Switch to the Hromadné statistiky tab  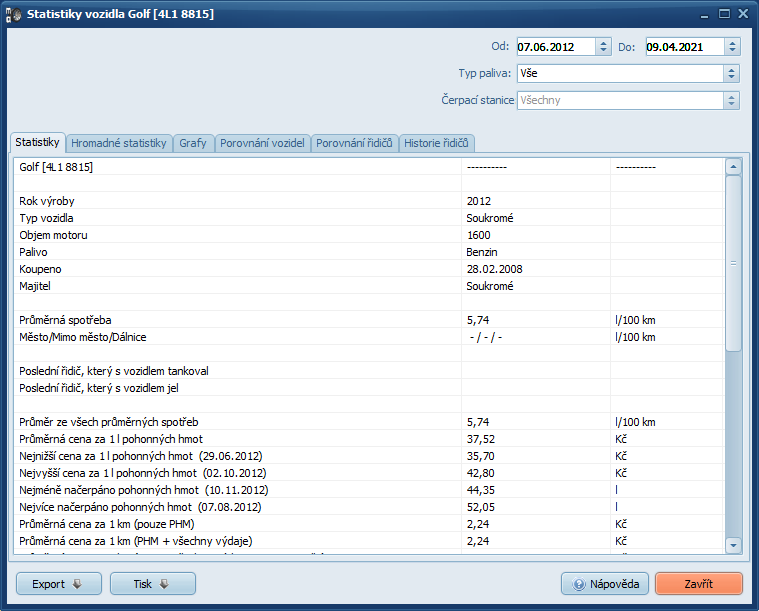click(x=119, y=143)
